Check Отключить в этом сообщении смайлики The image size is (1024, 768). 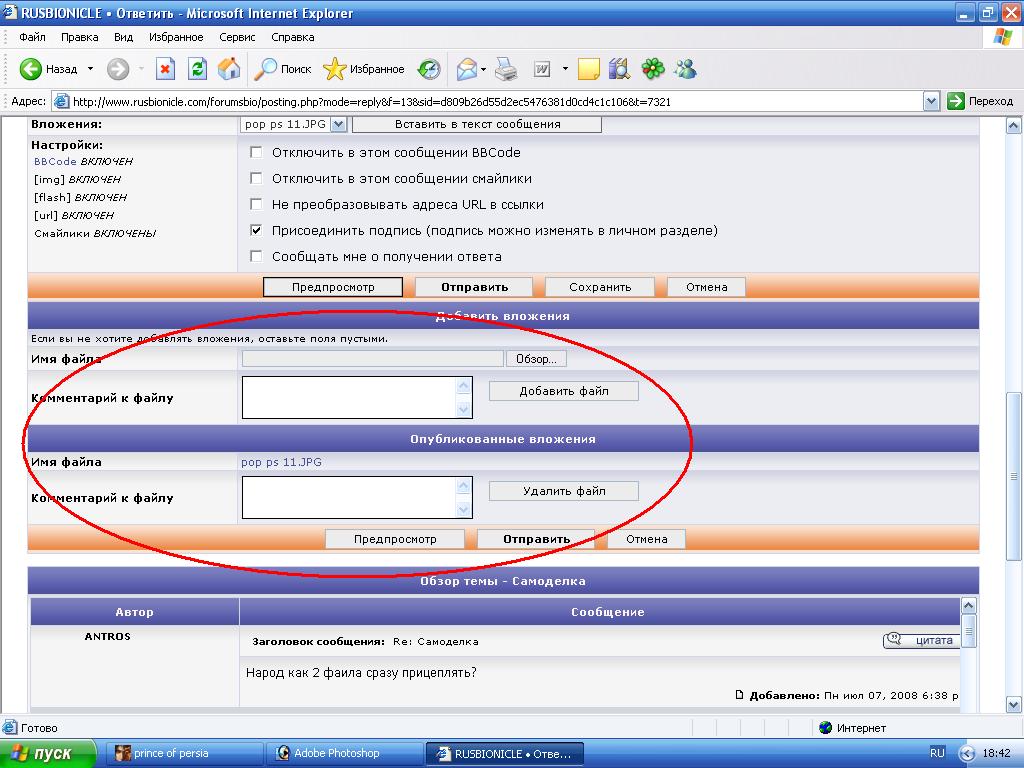click(x=256, y=178)
